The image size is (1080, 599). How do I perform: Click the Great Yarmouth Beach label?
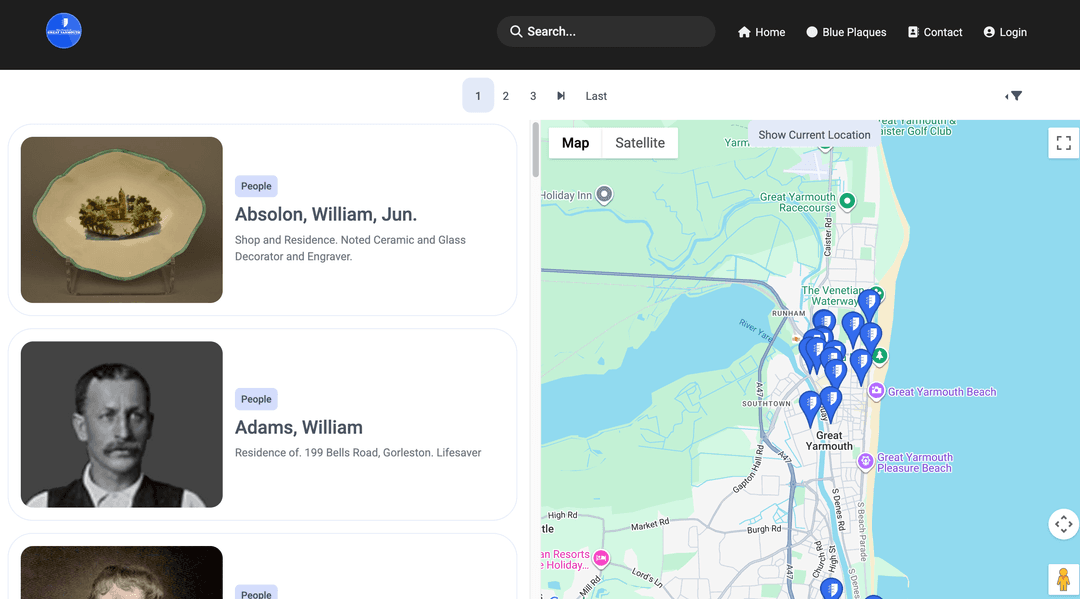pos(942,392)
